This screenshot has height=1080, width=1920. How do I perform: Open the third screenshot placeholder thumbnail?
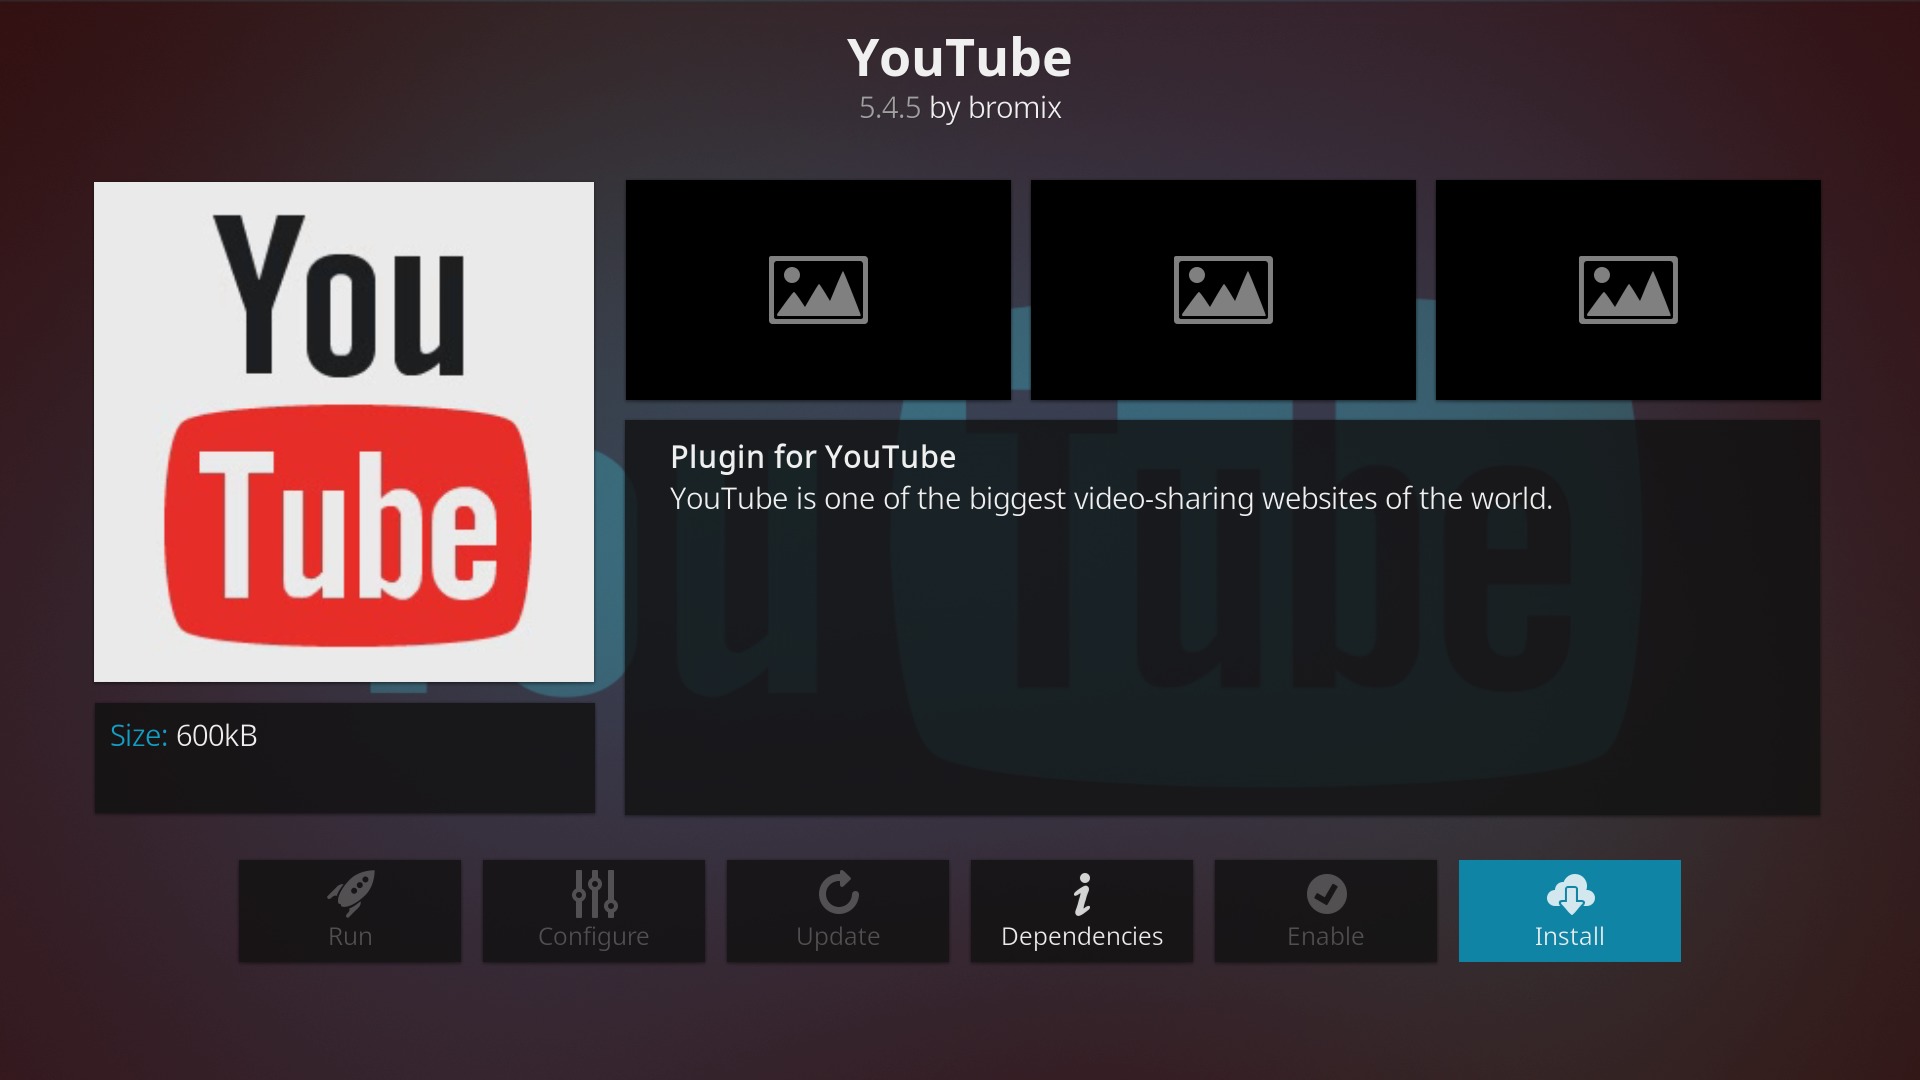click(x=1628, y=290)
